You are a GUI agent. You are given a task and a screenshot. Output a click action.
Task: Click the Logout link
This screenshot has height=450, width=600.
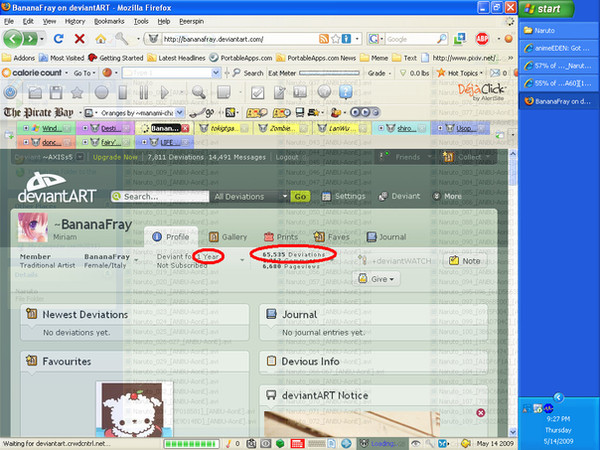click(287, 157)
